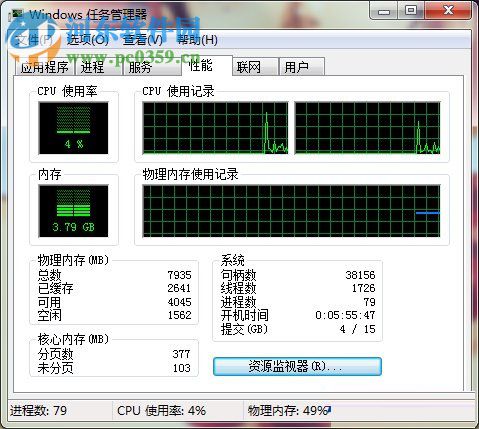Click the left CPU 使用记录 graph
Viewport: 479px width, 429px height.
pyautogui.click(x=215, y=128)
